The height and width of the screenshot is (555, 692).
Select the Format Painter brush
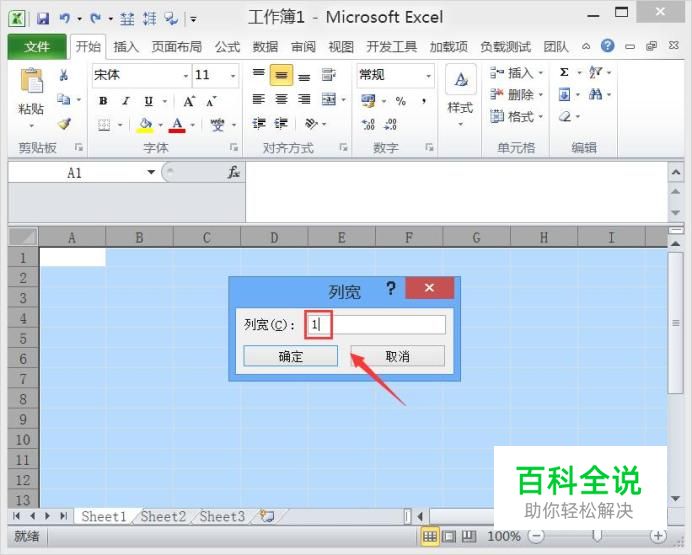[64, 124]
